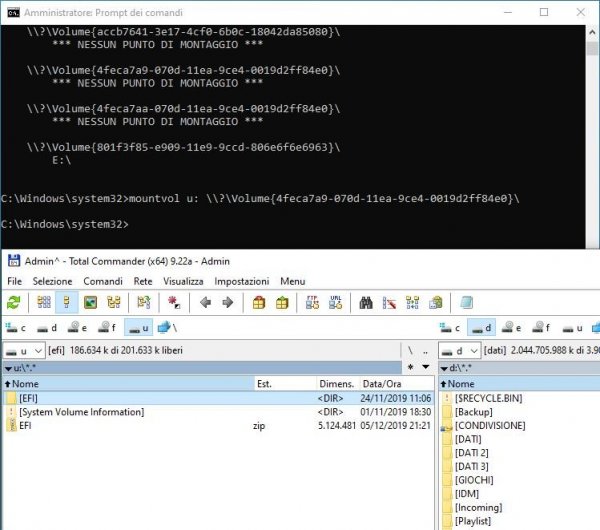Sort left panel by Dimens. column
The width and height of the screenshot is (600, 530).
338,384
